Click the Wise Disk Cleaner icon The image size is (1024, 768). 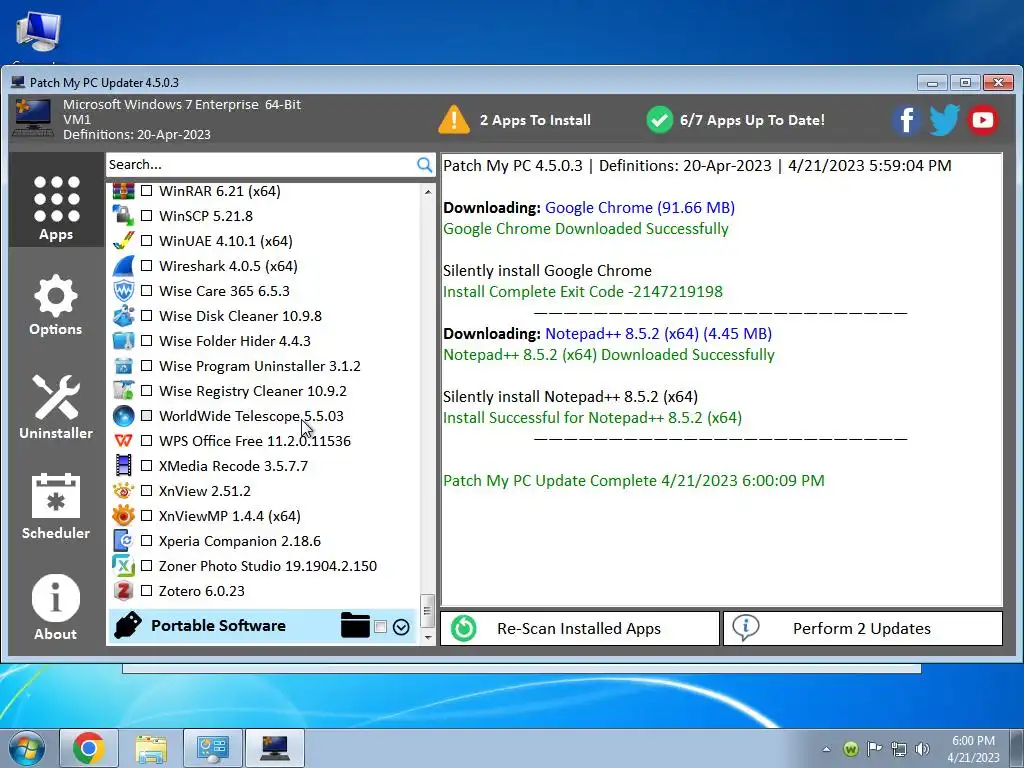coord(123,315)
